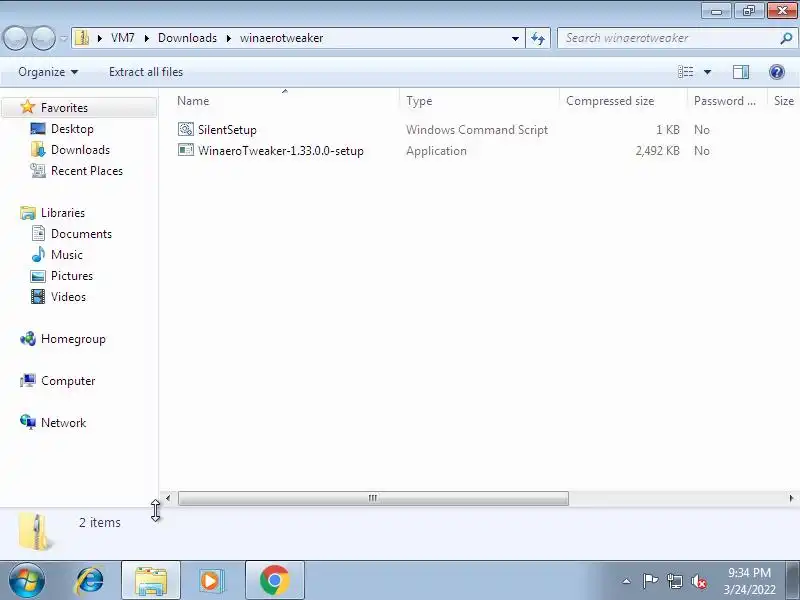Click the Network icon
Viewport: 800px width, 600px height.
[28, 422]
